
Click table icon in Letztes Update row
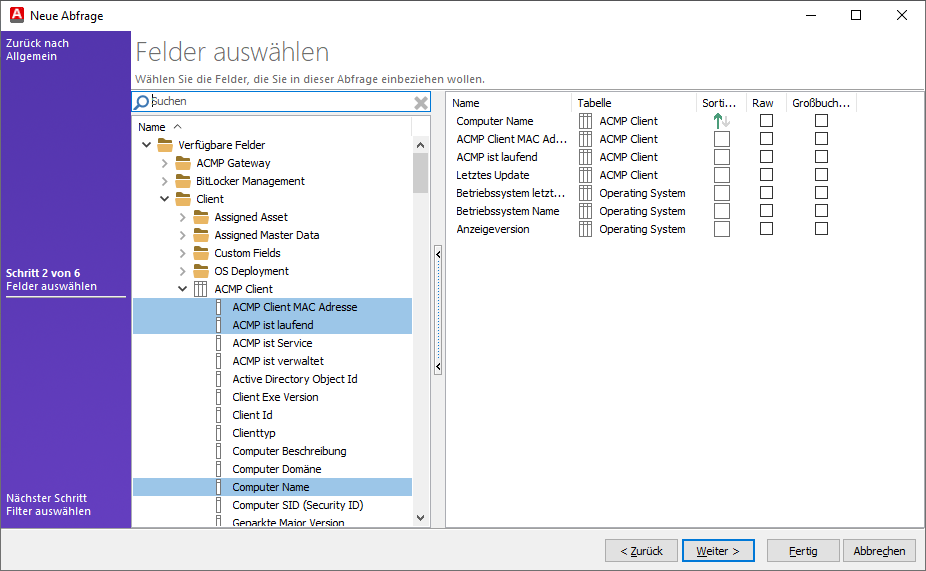(585, 175)
